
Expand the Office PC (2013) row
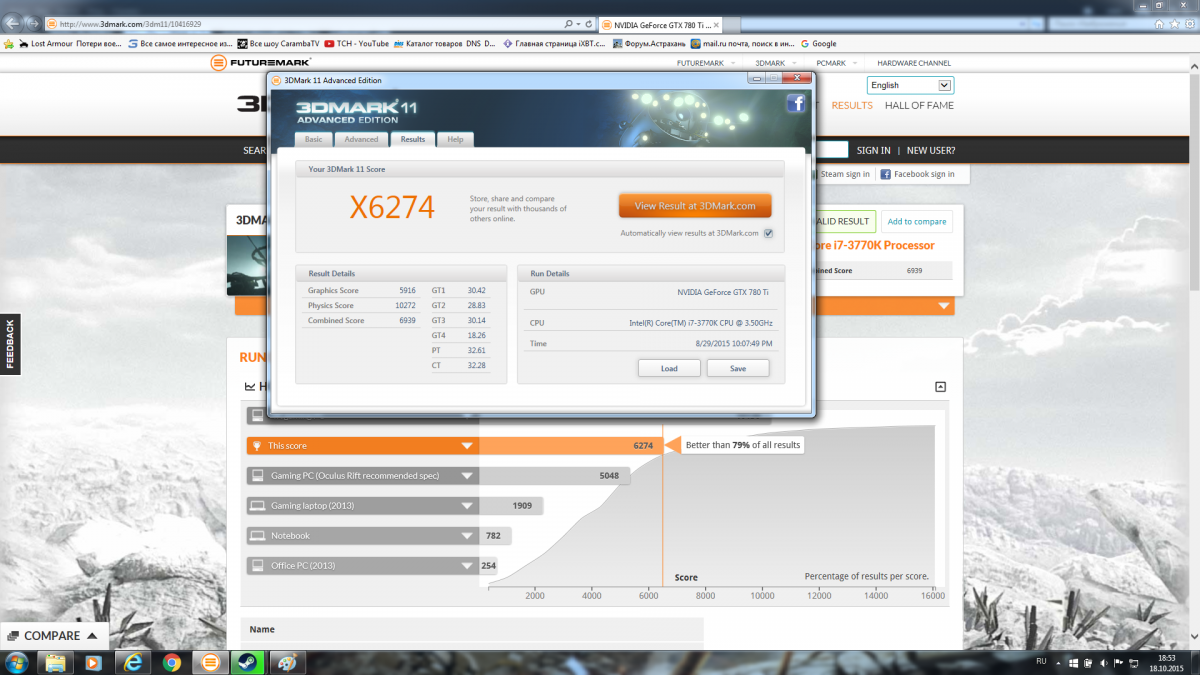466,566
